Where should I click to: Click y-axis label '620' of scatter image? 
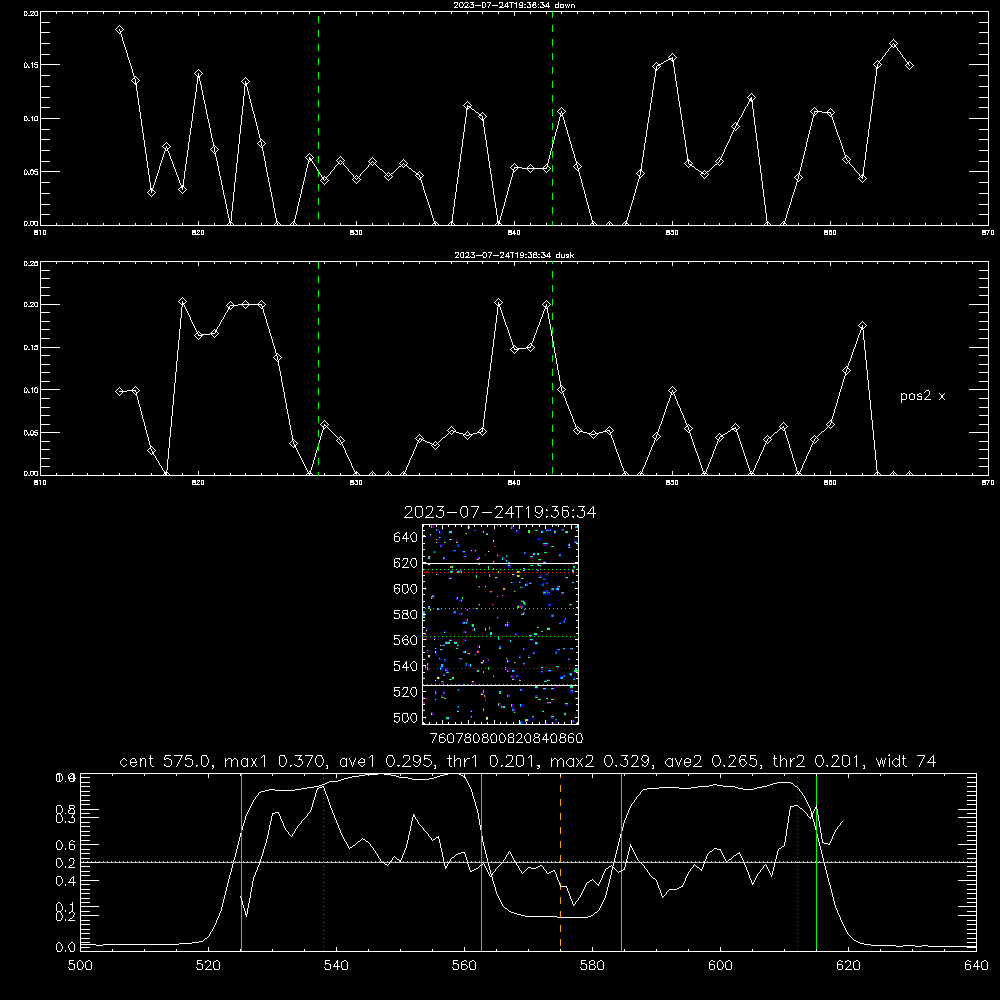tap(406, 563)
